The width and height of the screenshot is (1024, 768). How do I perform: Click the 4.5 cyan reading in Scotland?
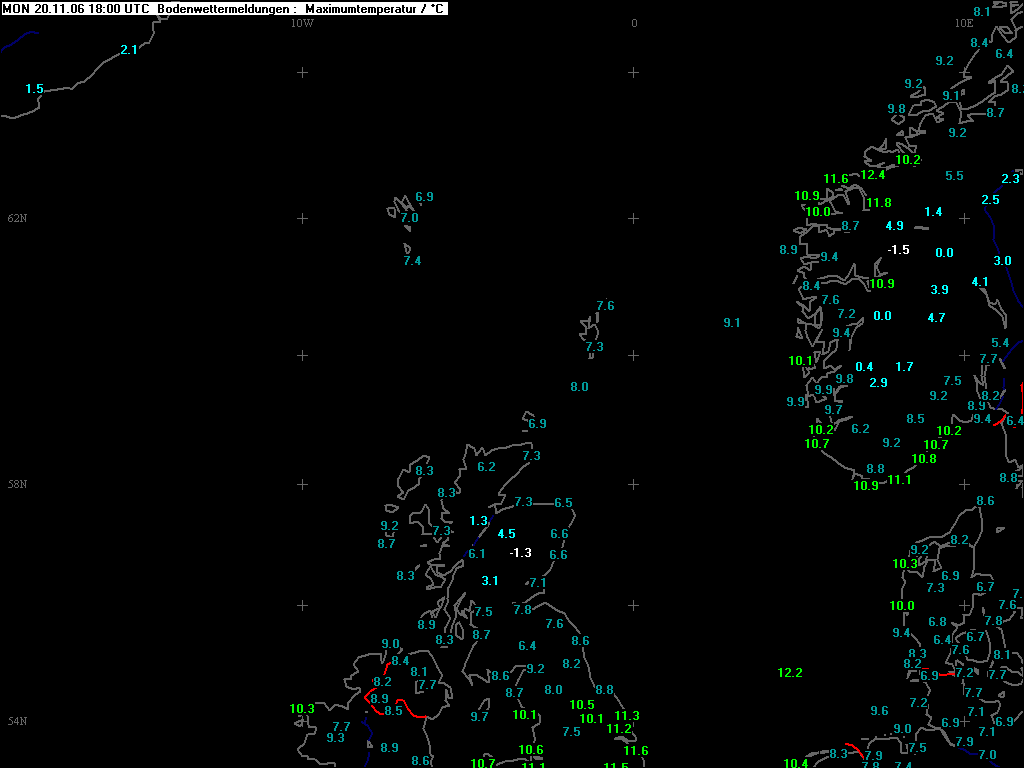tap(506, 534)
